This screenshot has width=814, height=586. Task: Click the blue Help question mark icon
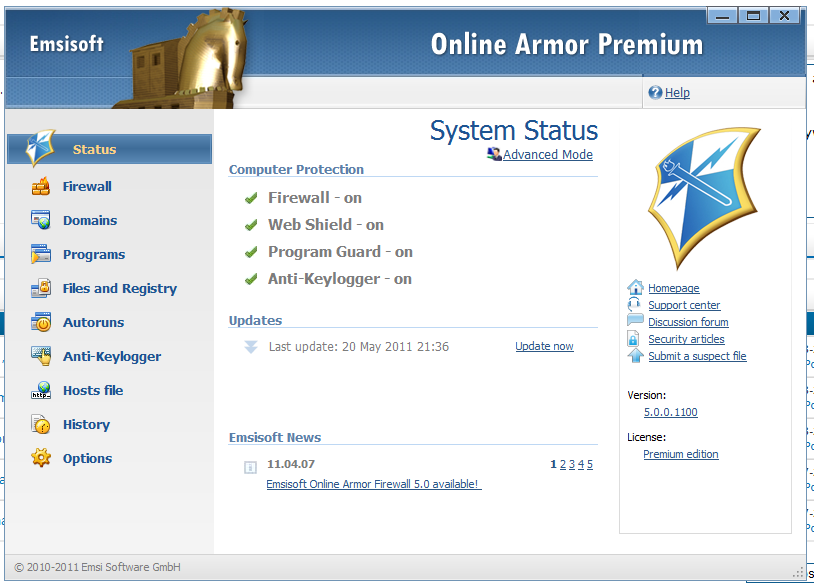pos(655,92)
